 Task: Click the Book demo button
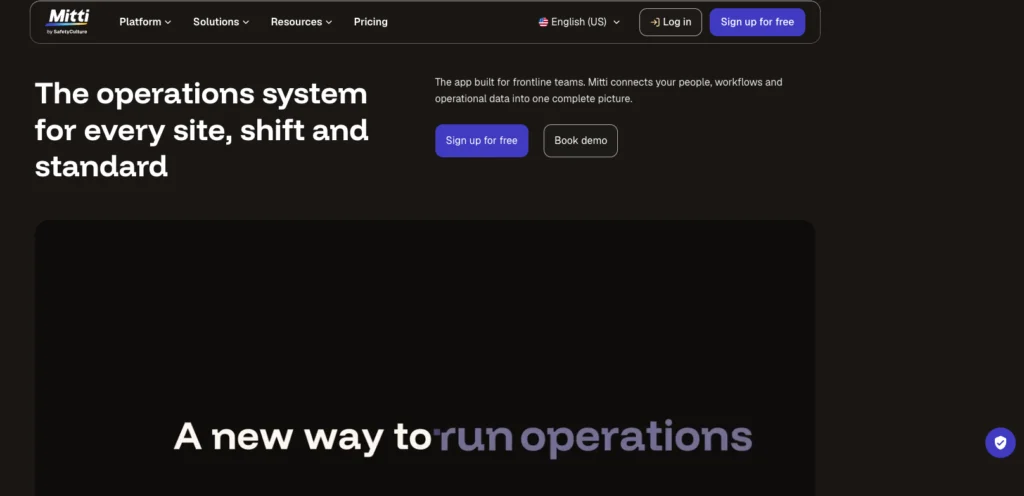[x=581, y=140]
